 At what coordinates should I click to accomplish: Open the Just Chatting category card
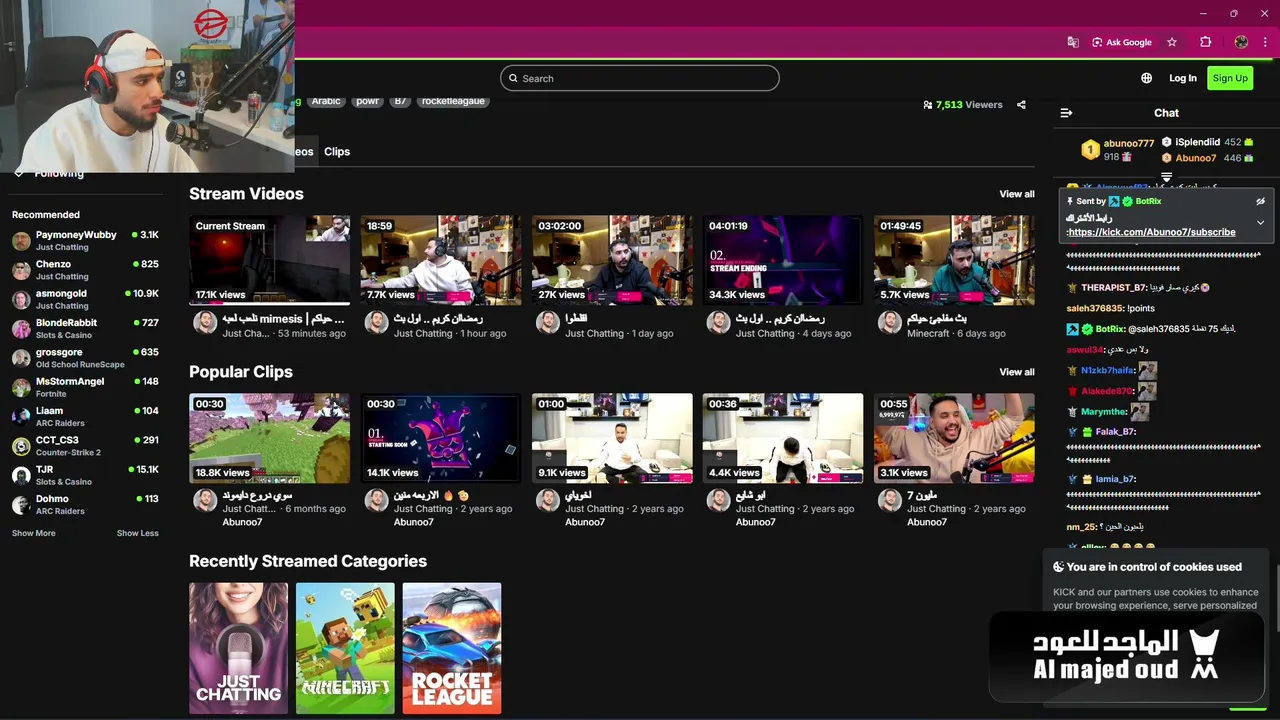238,648
